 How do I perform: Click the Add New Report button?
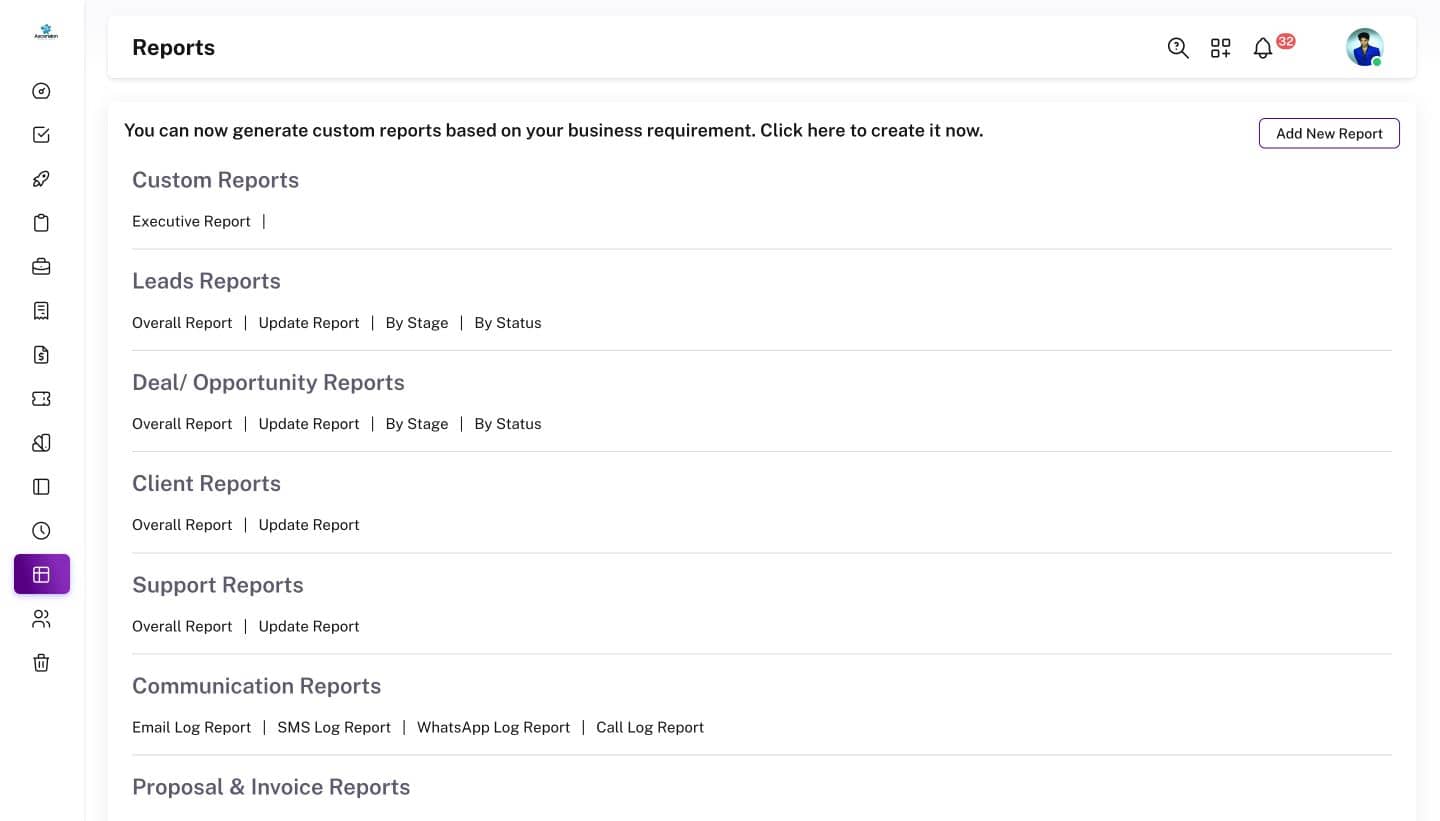(x=1329, y=133)
